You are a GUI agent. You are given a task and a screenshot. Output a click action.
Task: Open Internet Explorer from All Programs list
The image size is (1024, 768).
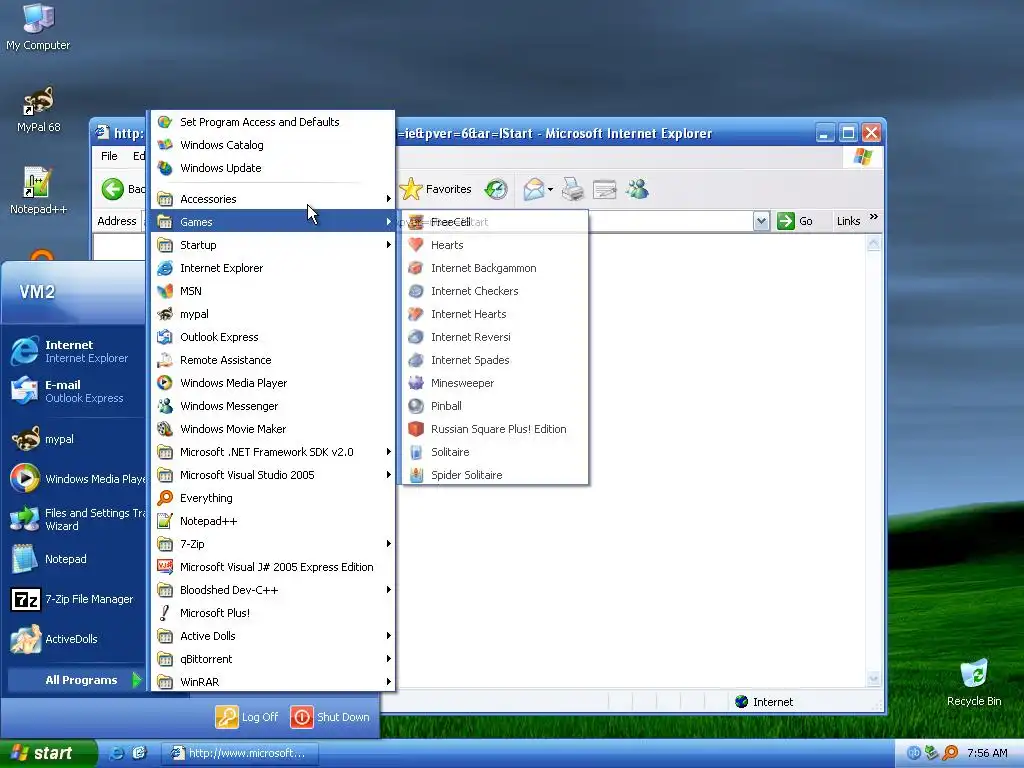(x=273, y=268)
